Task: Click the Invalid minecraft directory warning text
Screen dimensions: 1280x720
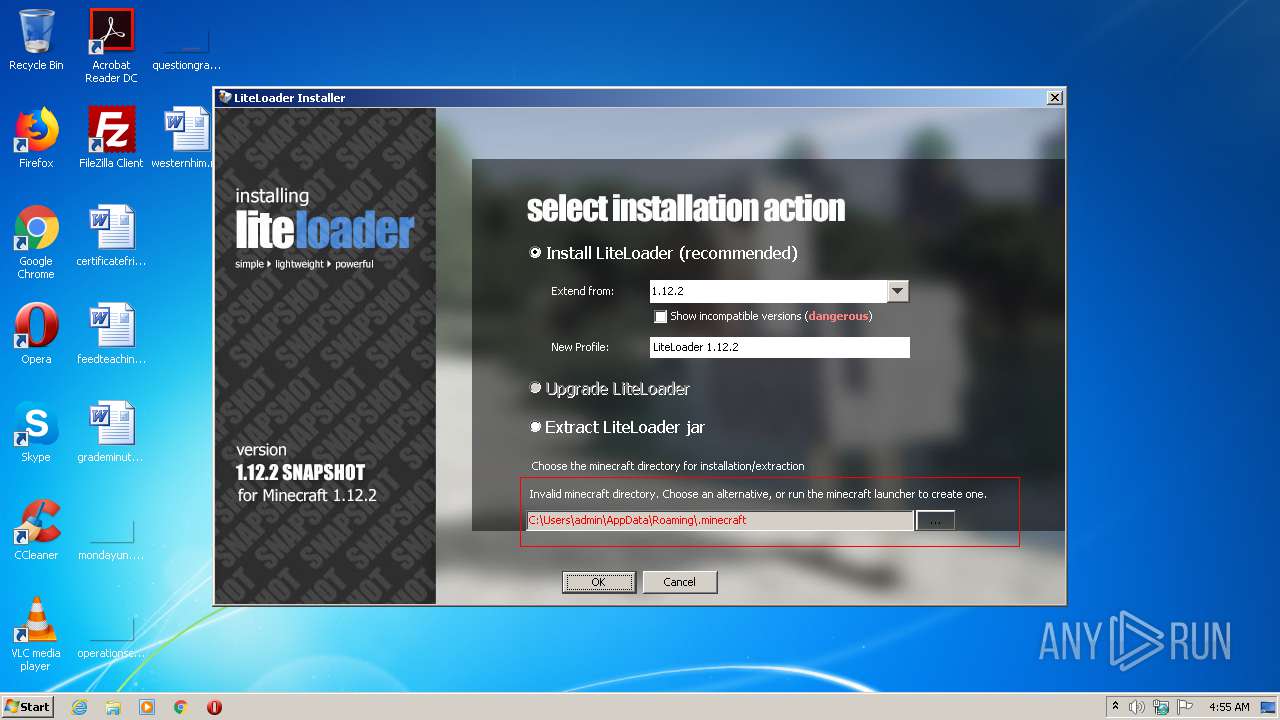Action: tap(758, 494)
